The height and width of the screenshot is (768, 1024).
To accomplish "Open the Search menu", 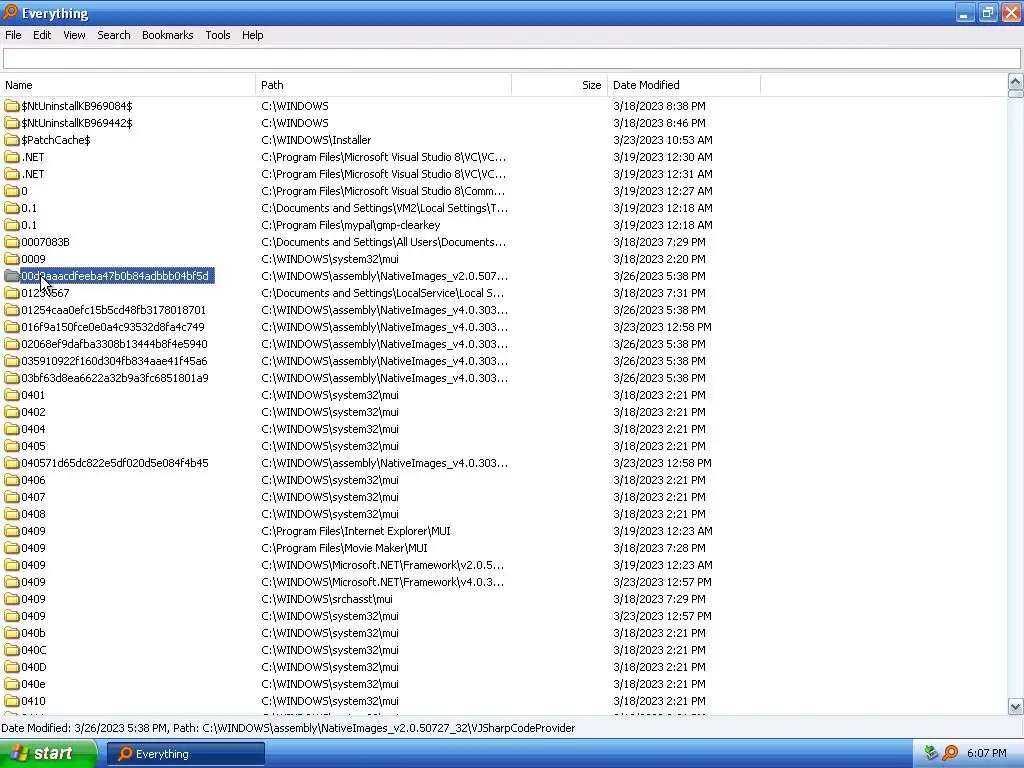I will point(114,35).
